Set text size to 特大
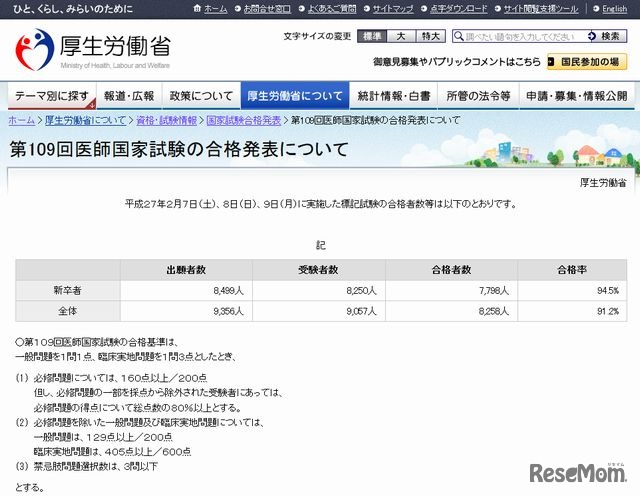Image resolution: width=640 pixels, height=496 pixels. [x=431, y=36]
